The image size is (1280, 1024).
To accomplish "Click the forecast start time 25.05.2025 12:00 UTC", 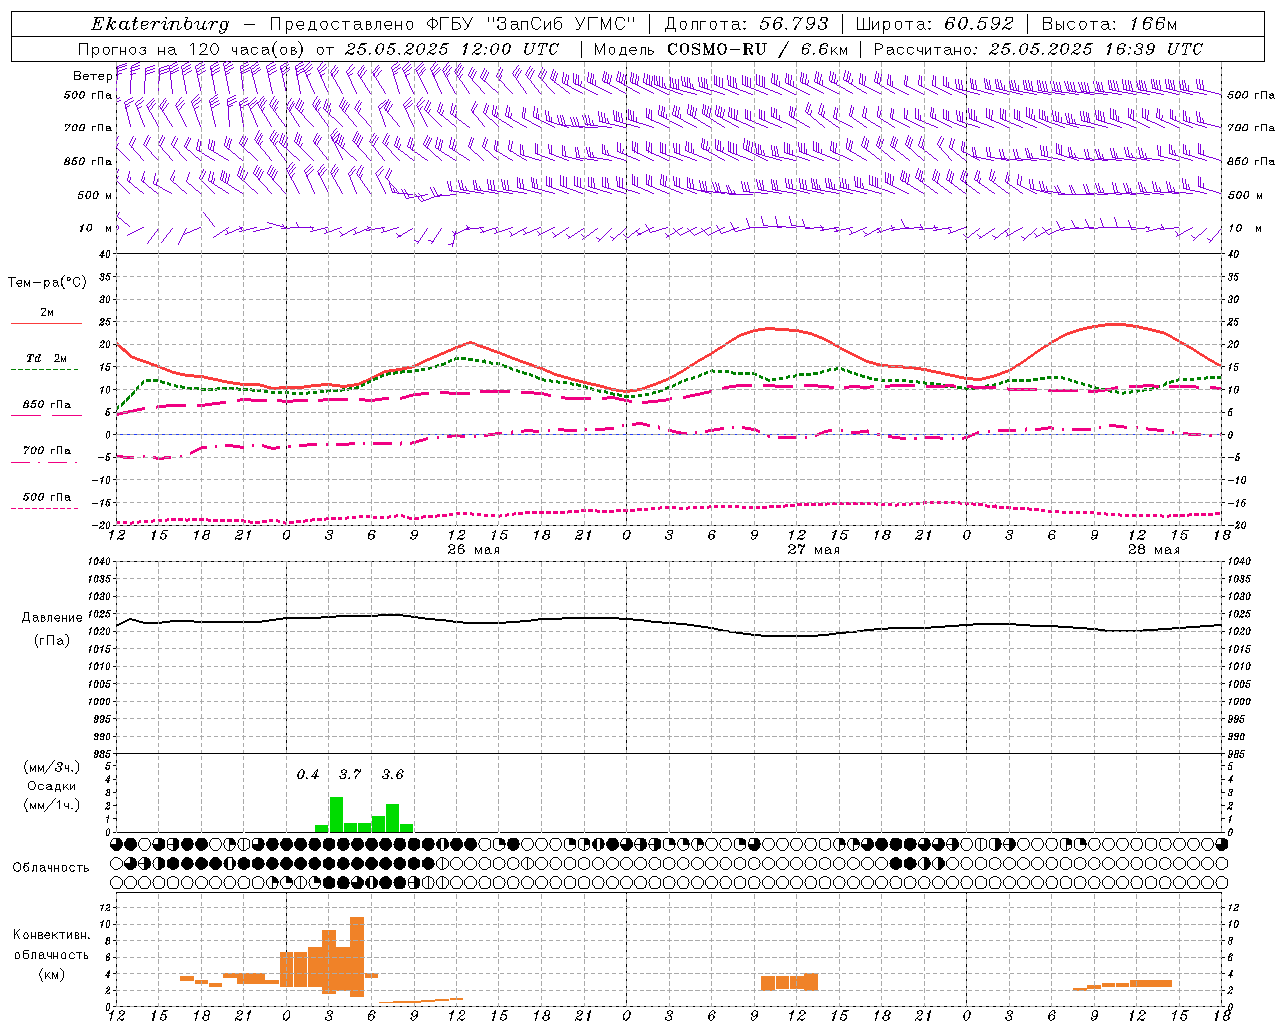I will pyautogui.click(x=452, y=49).
